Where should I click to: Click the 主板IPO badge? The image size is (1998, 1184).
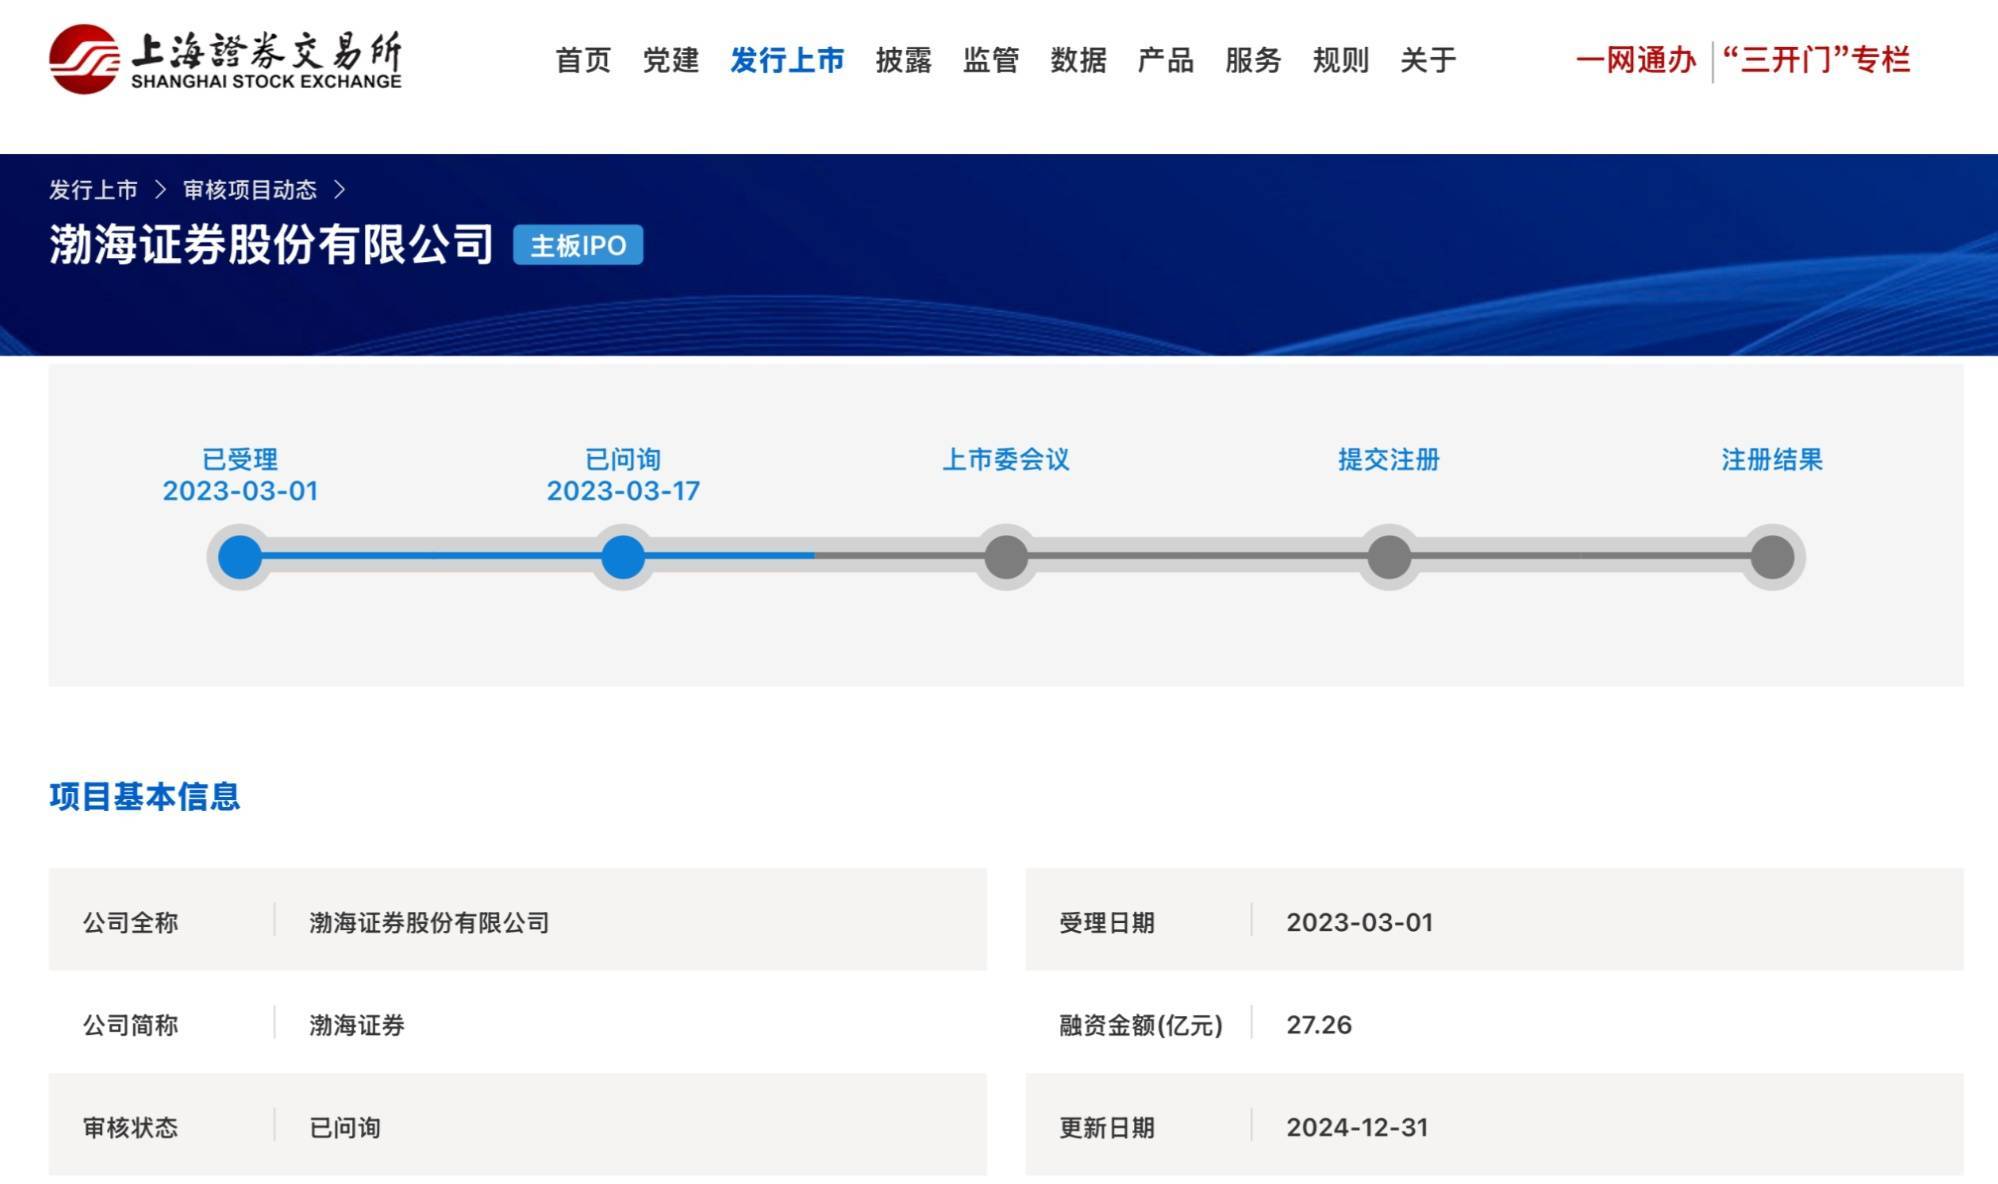[x=578, y=245]
